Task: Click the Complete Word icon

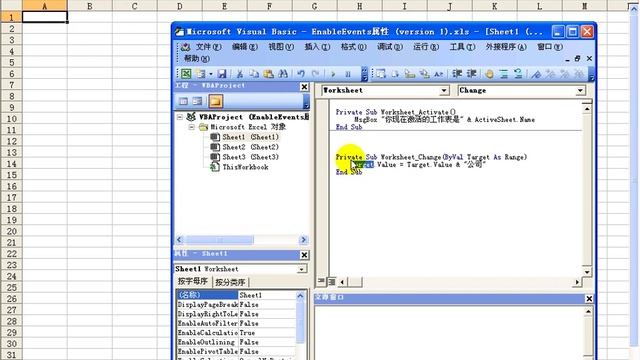Action: [x=438, y=73]
